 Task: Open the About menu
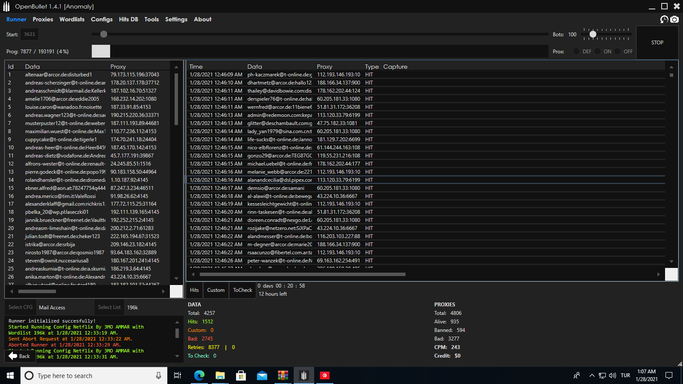(x=203, y=19)
